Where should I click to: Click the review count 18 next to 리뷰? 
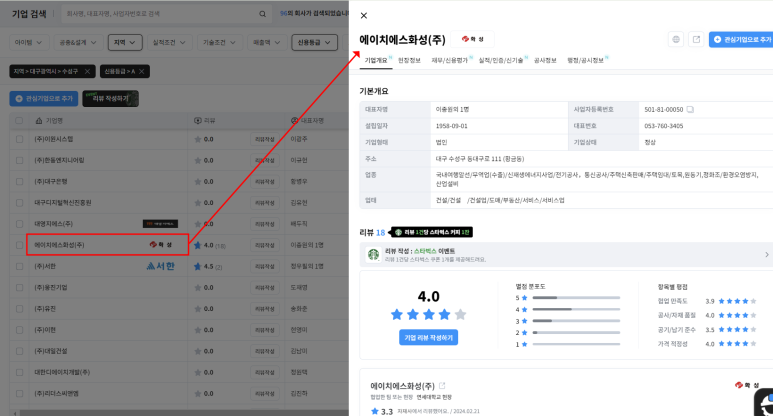click(381, 232)
